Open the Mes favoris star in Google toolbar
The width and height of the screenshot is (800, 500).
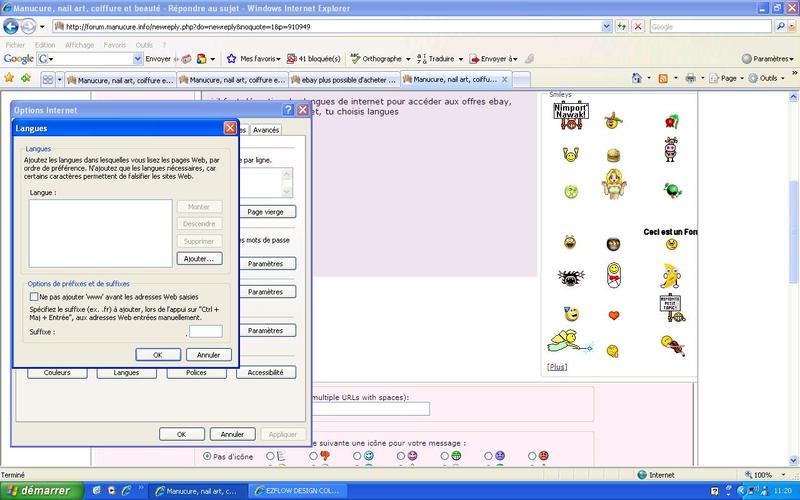[254, 59]
